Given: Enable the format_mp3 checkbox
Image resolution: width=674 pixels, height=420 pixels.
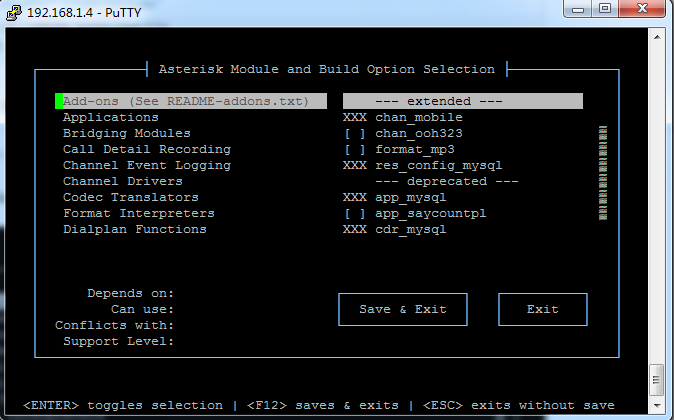Looking at the screenshot, I should coord(355,149).
